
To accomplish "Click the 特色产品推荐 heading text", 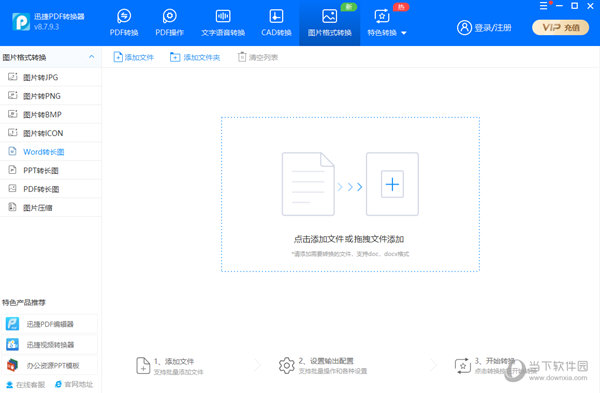I will 24,303.
